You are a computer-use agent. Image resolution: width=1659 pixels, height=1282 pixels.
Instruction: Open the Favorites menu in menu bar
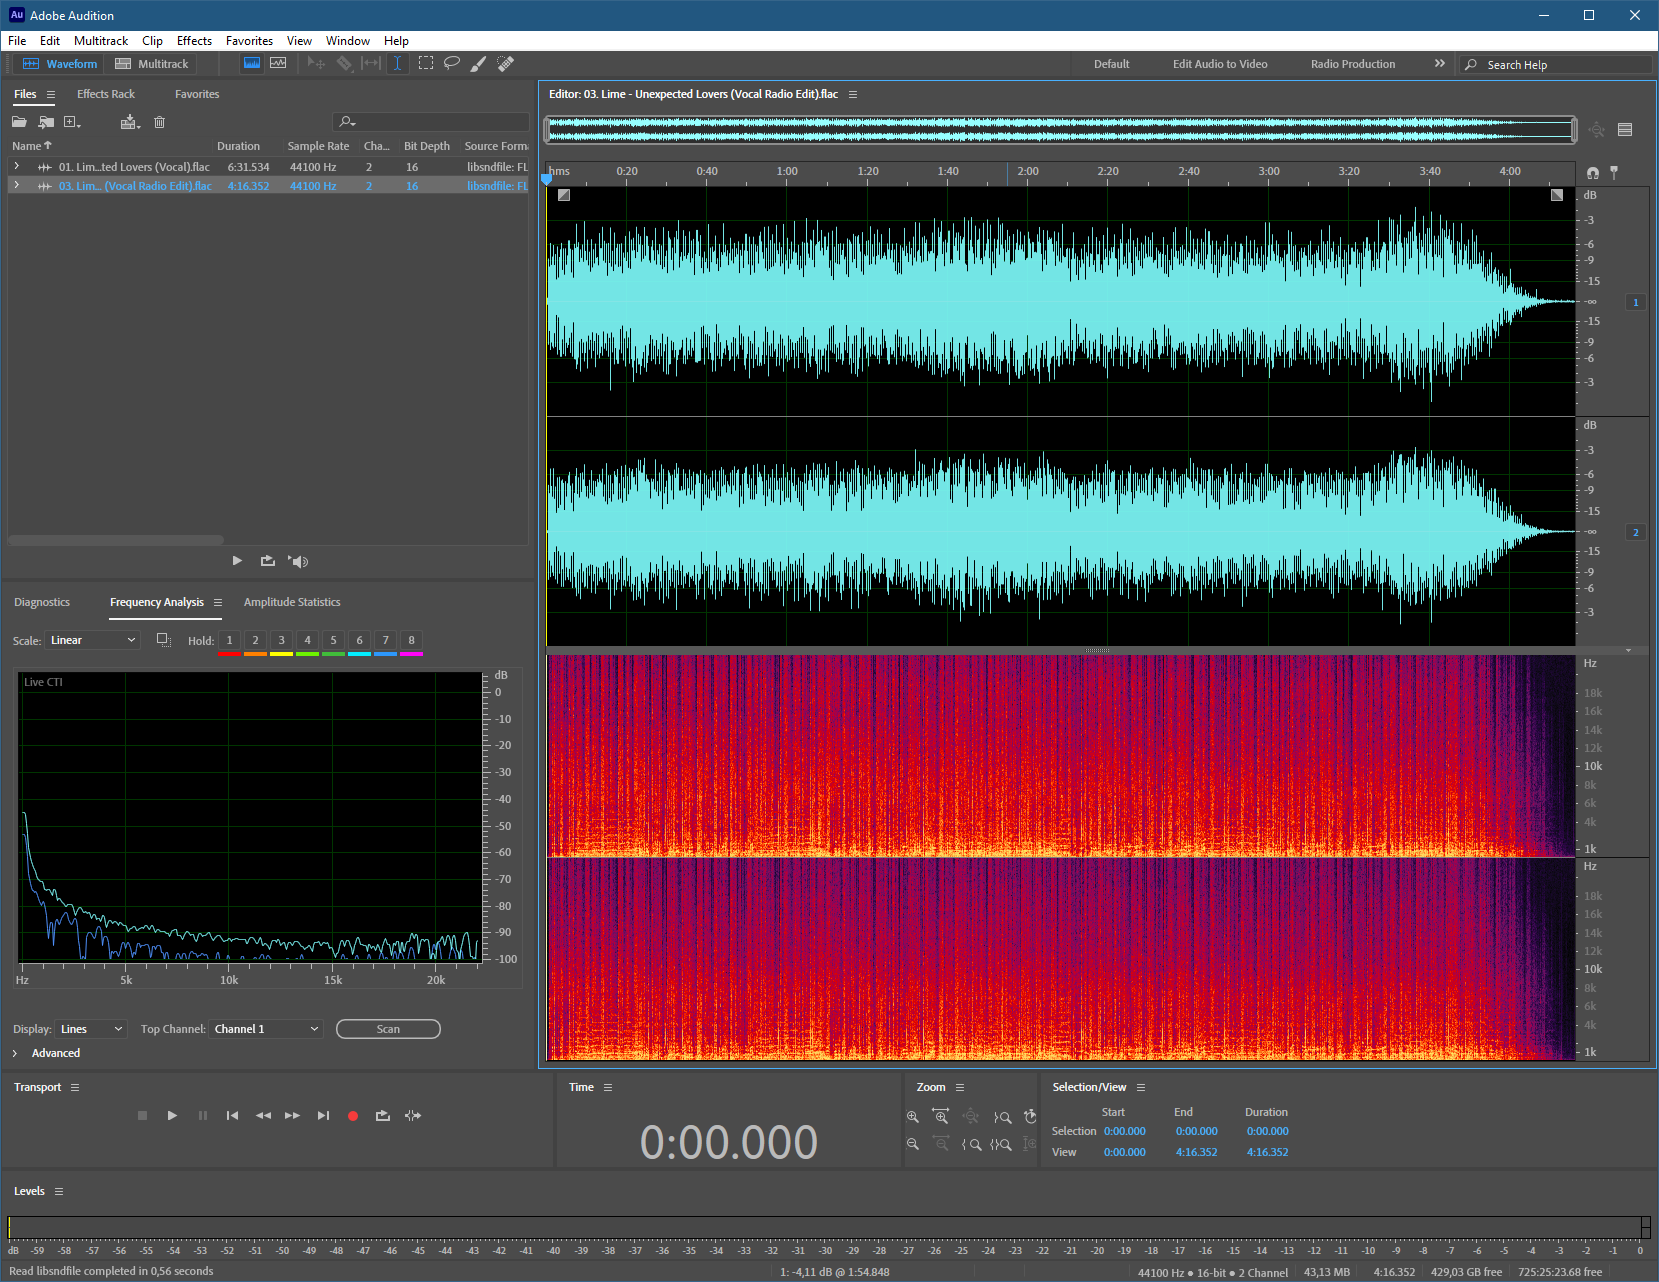coord(249,41)
